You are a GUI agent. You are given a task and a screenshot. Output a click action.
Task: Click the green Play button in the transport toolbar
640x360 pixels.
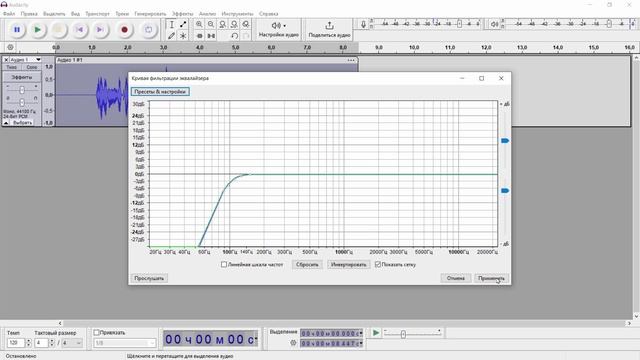(38, 29)
